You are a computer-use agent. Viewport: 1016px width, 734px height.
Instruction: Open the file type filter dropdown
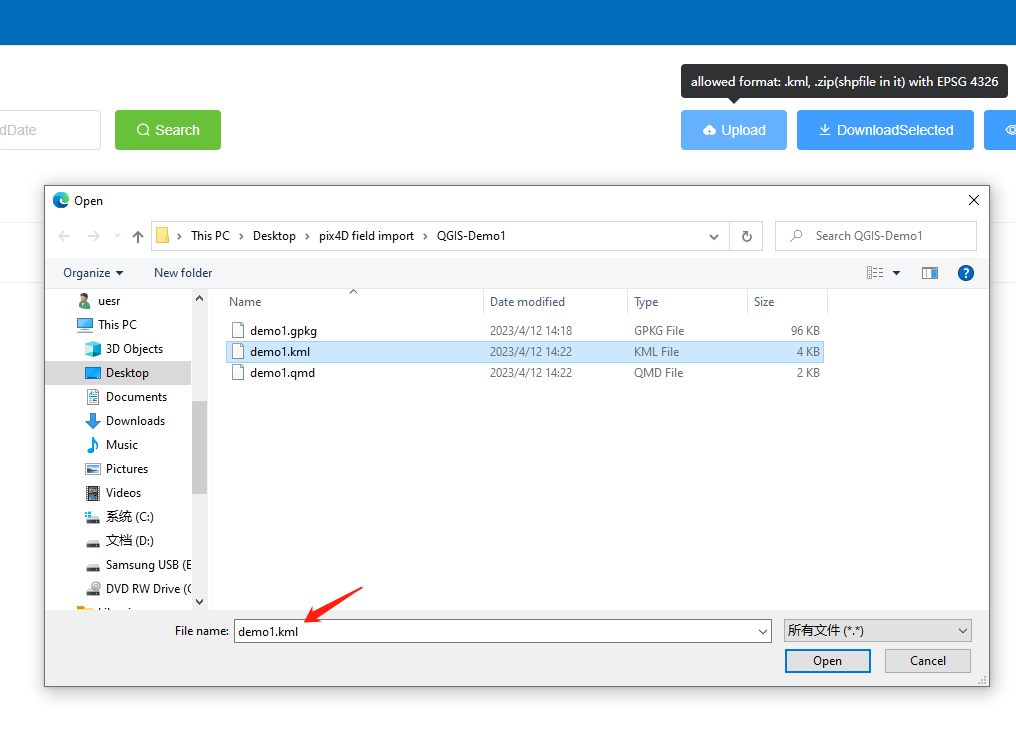[877, 630]
